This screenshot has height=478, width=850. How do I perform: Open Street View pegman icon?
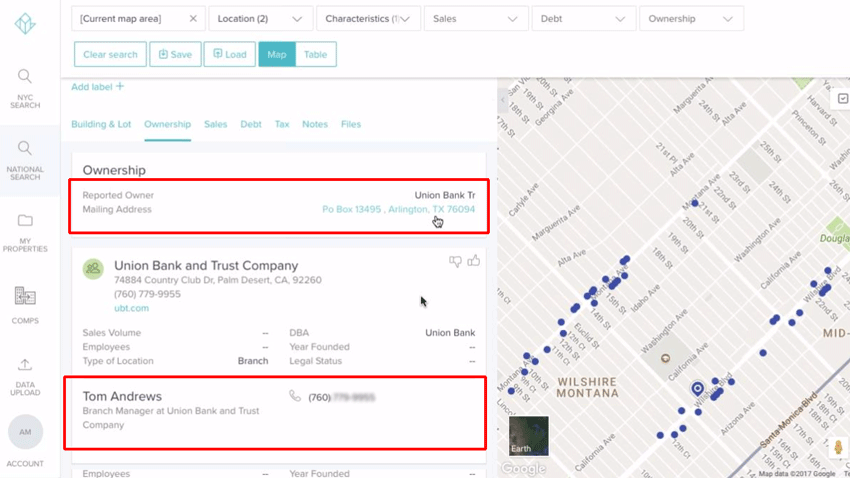click(x=838, y=448)
